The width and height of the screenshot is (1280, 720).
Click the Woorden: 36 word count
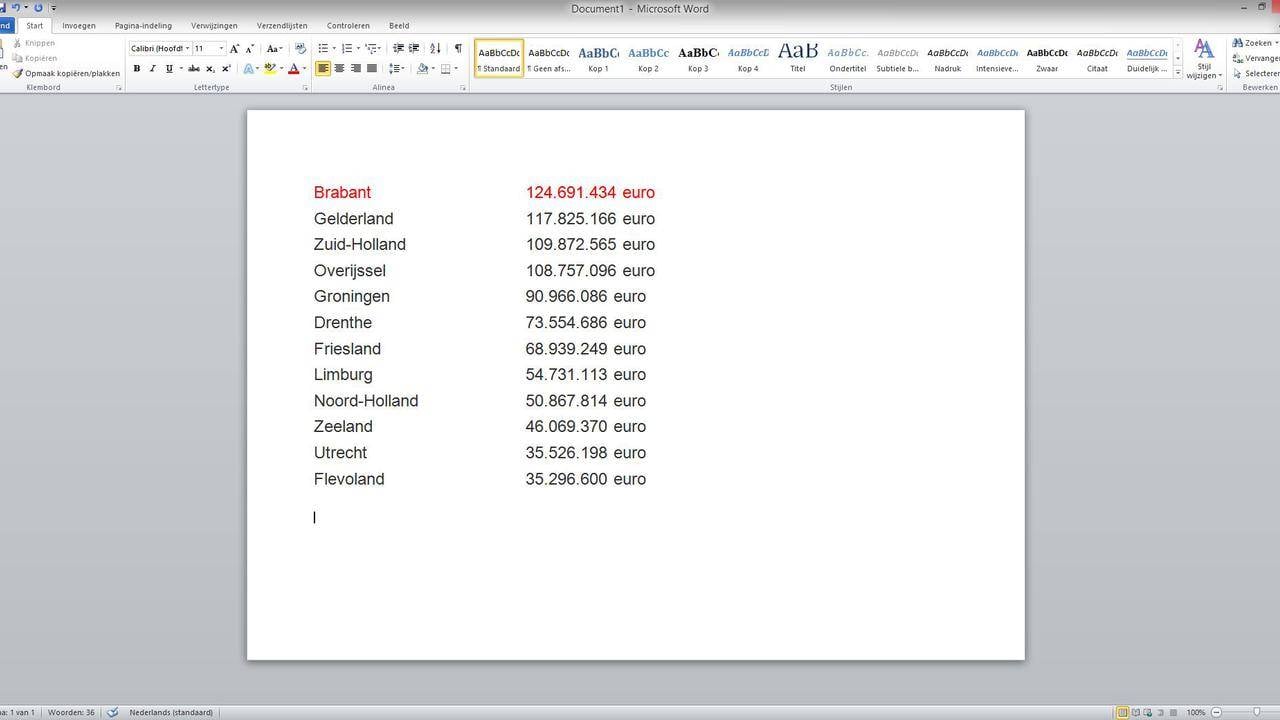(71, 712)
